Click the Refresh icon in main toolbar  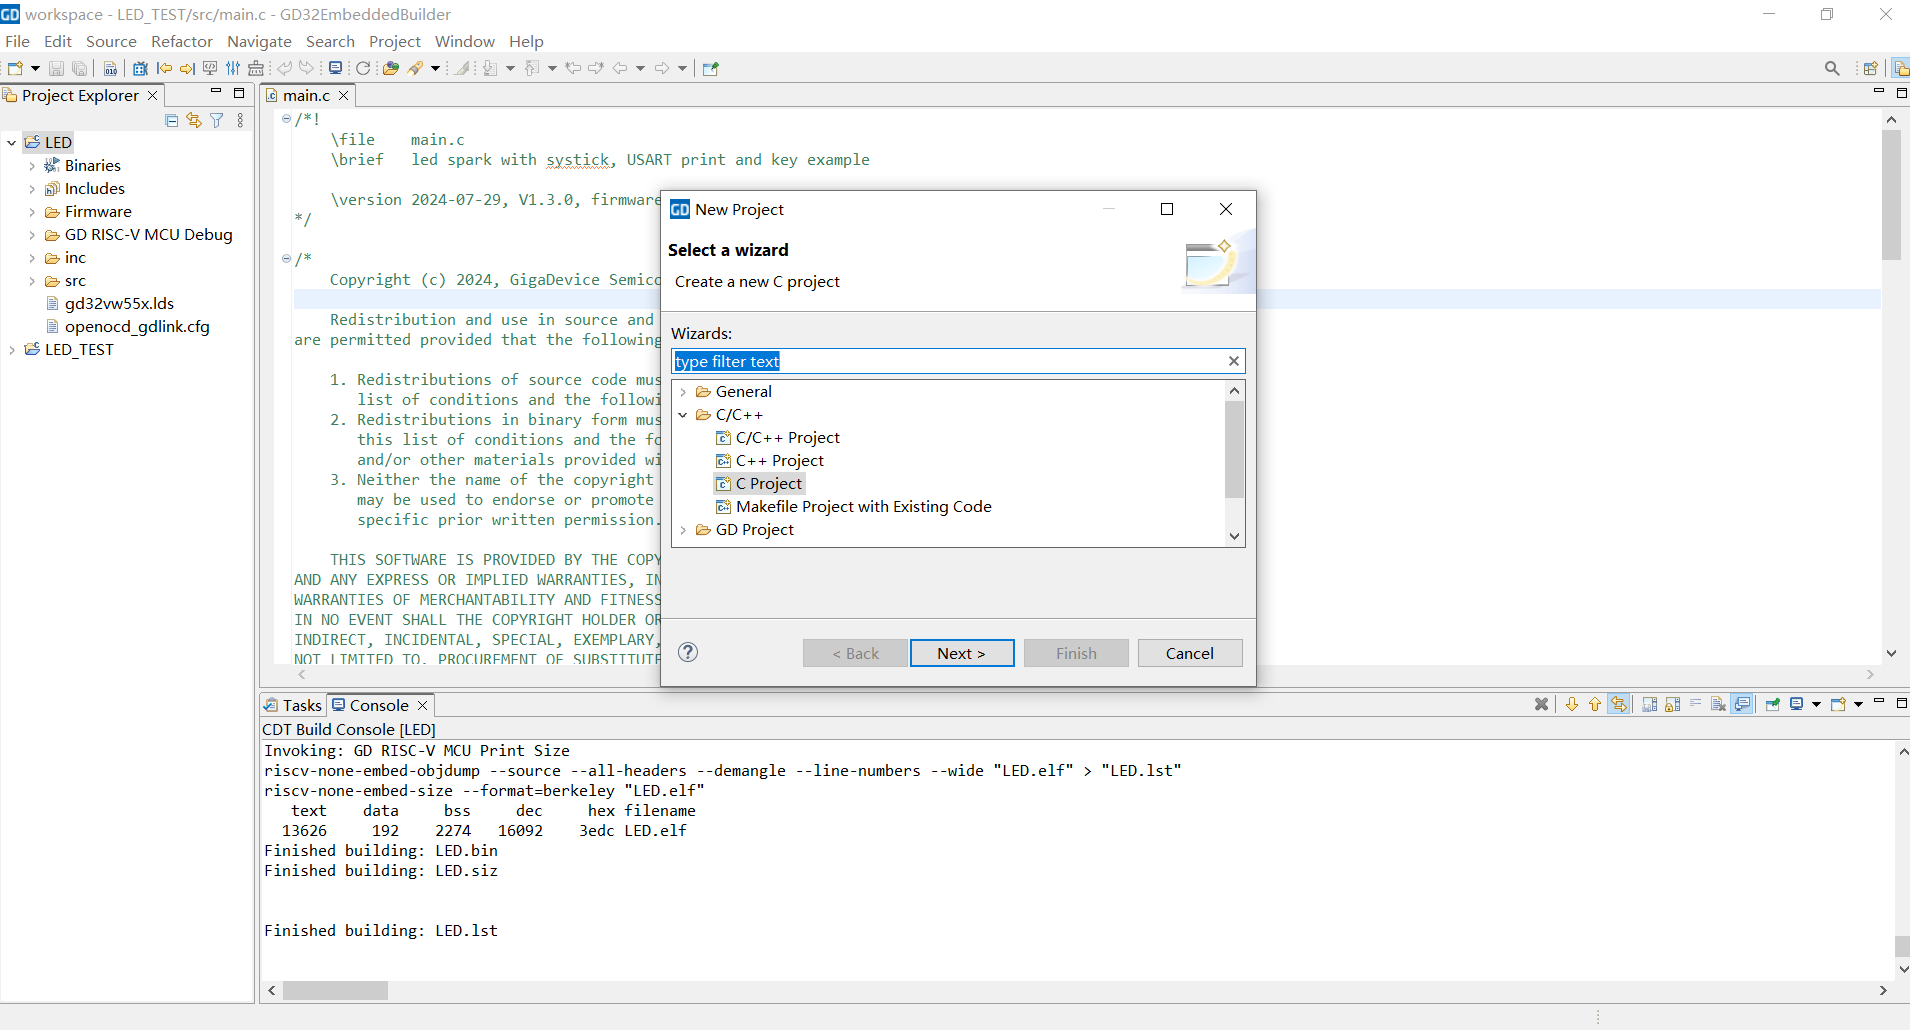(x=363, y=68)
